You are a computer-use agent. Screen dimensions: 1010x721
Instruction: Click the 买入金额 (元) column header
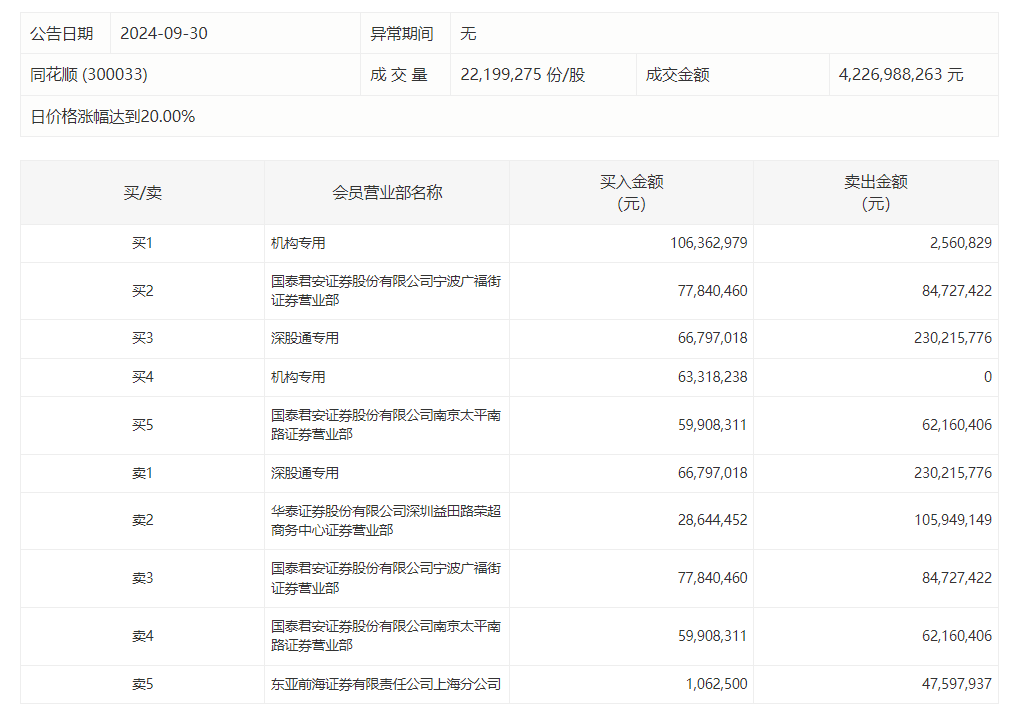point(631,193)
